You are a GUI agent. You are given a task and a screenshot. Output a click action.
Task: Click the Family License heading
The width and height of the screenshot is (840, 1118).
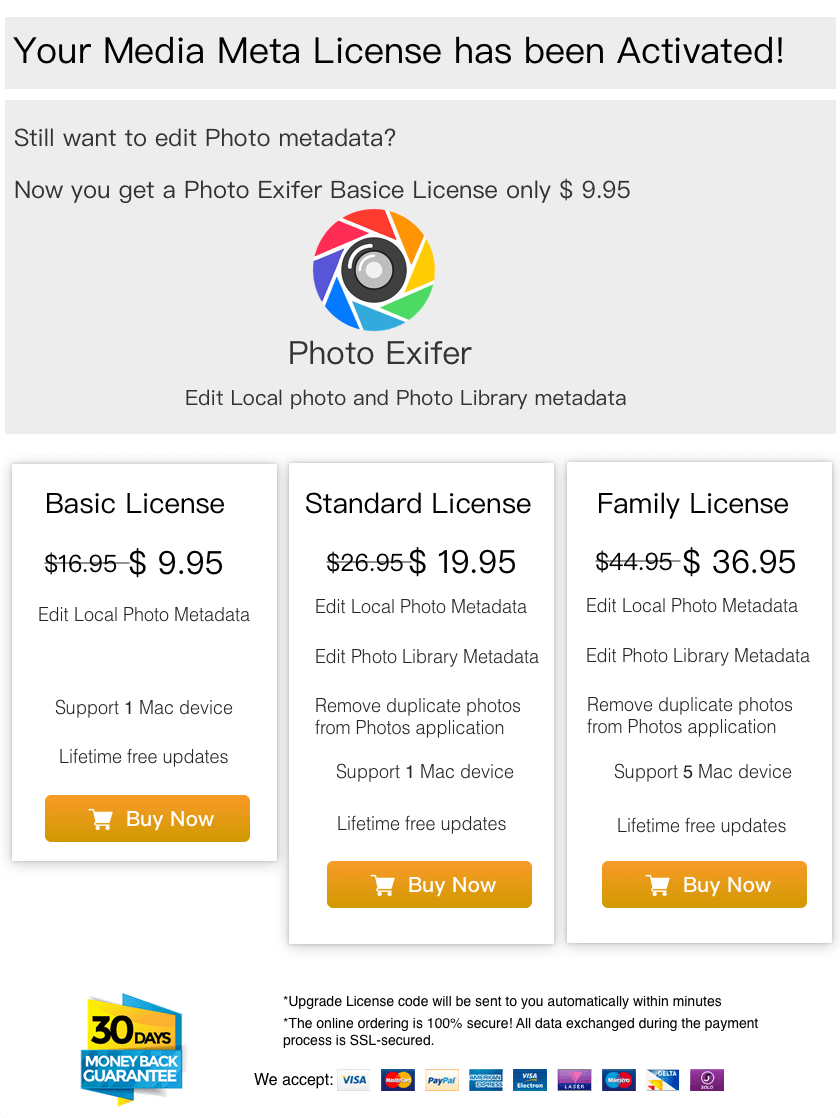692,504
